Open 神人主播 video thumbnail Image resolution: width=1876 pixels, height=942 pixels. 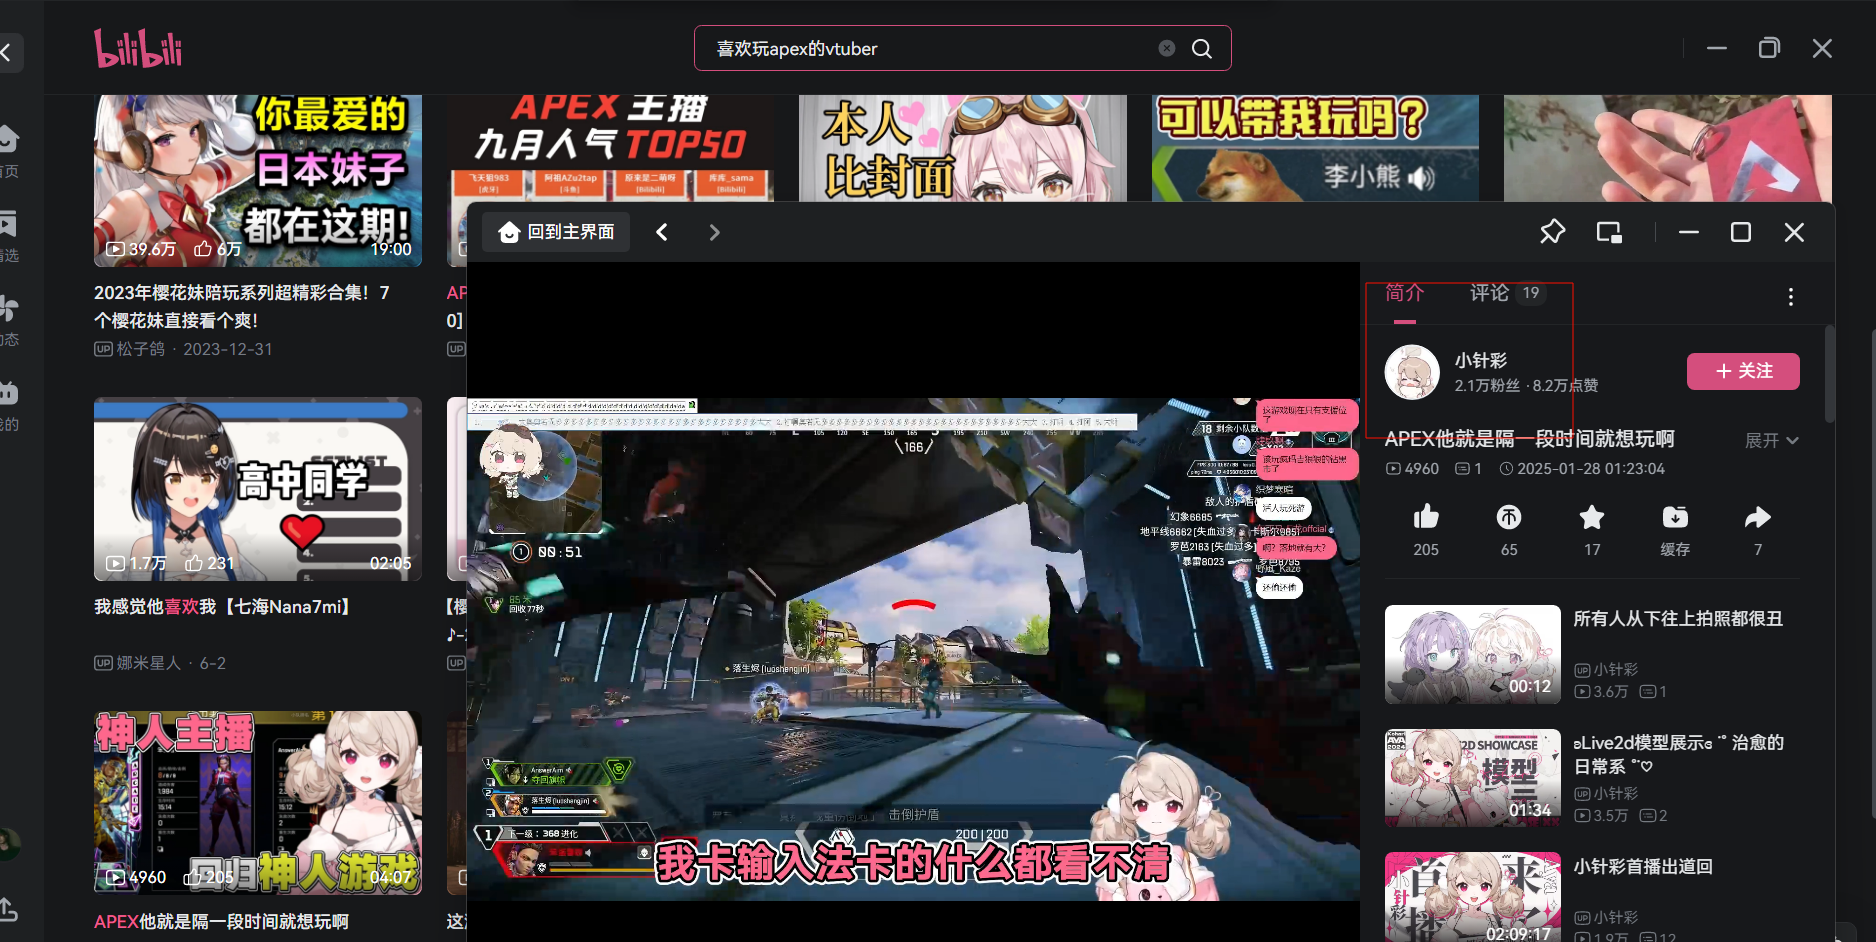click(x=258, y=803)
